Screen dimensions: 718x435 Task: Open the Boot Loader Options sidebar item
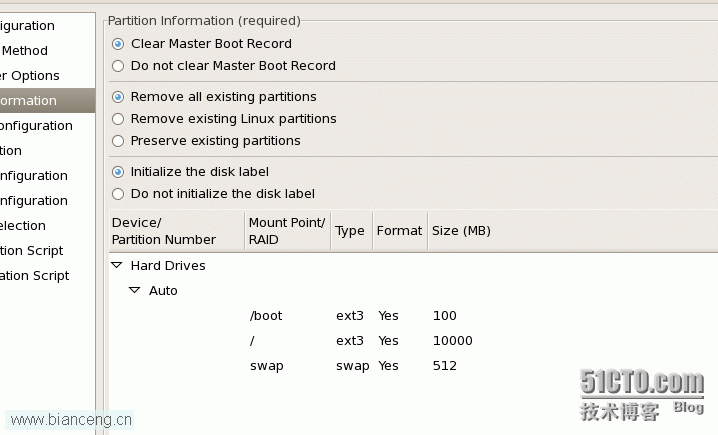(29, 76)
